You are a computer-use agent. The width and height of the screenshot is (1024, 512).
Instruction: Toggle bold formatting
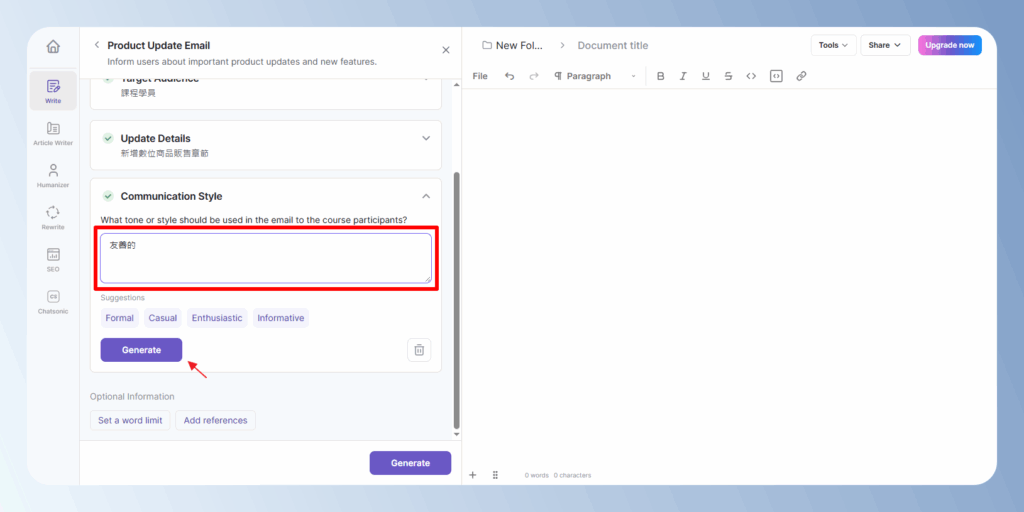point(660,76)
